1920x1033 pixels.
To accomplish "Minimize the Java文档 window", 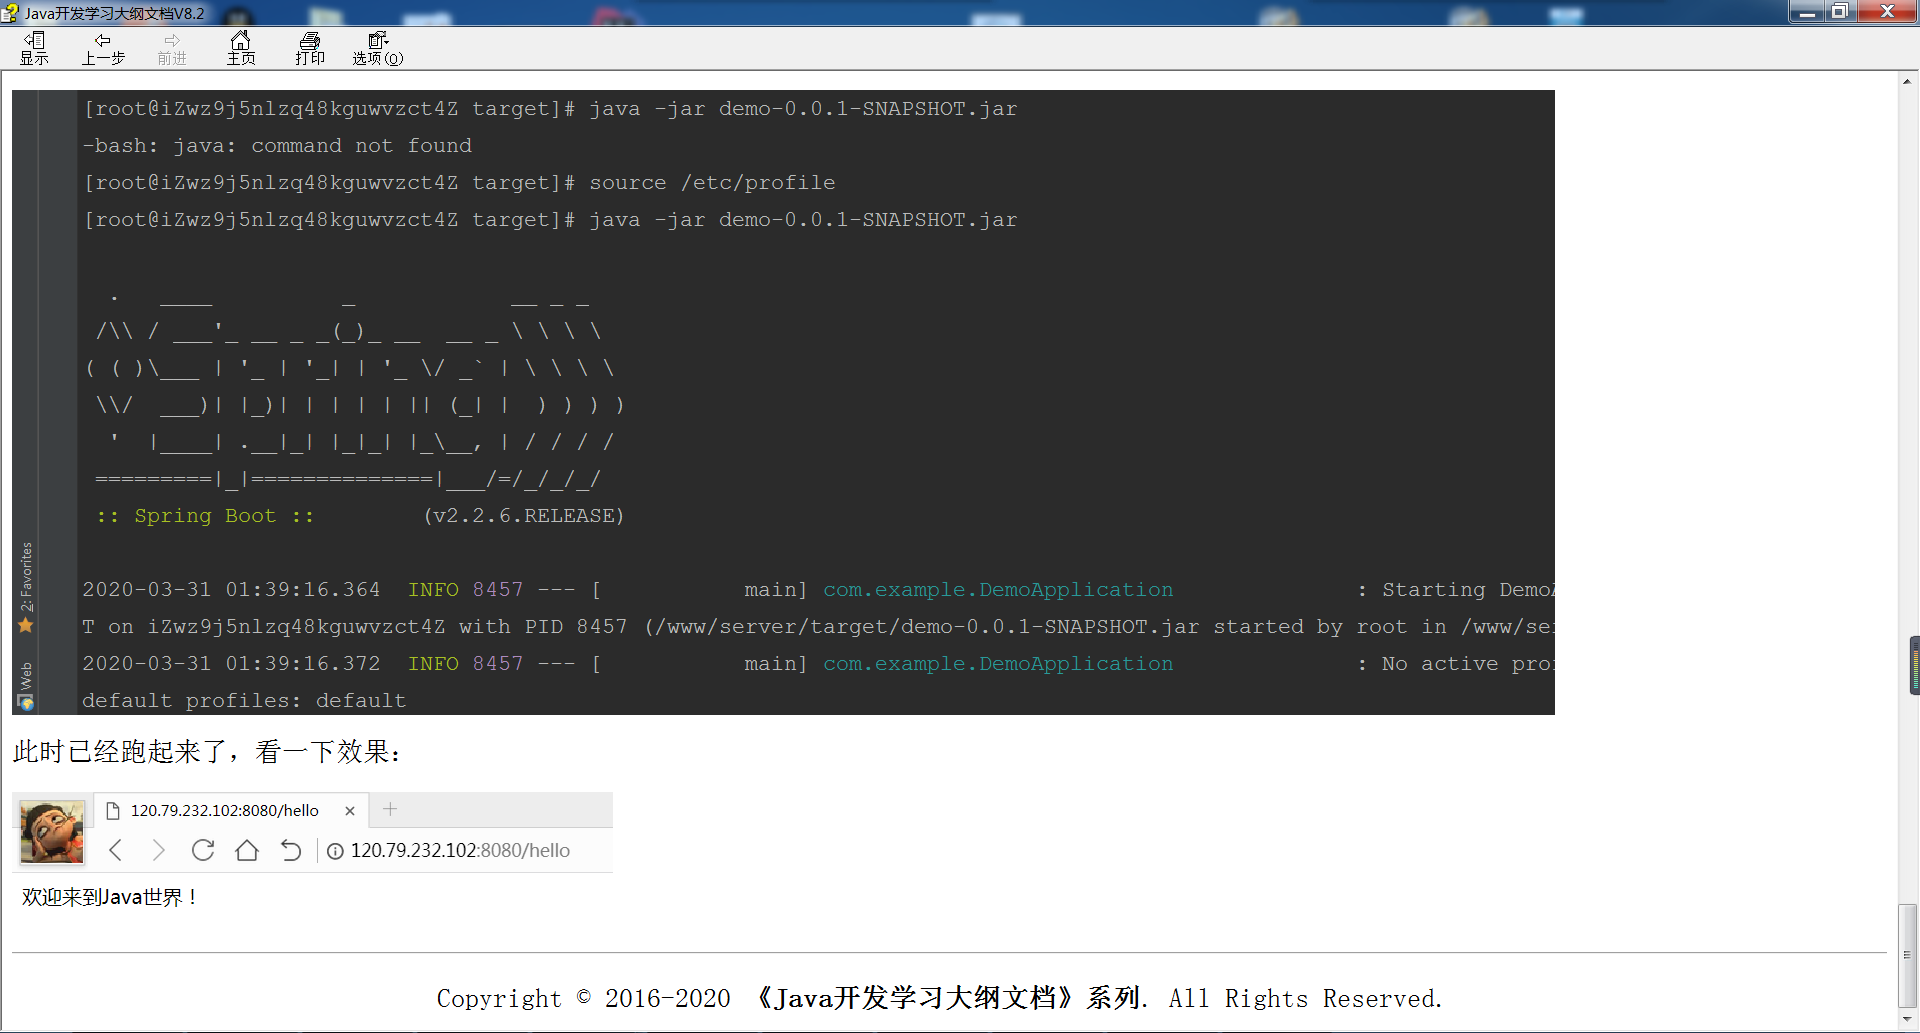I will (x=1806, y=11).
